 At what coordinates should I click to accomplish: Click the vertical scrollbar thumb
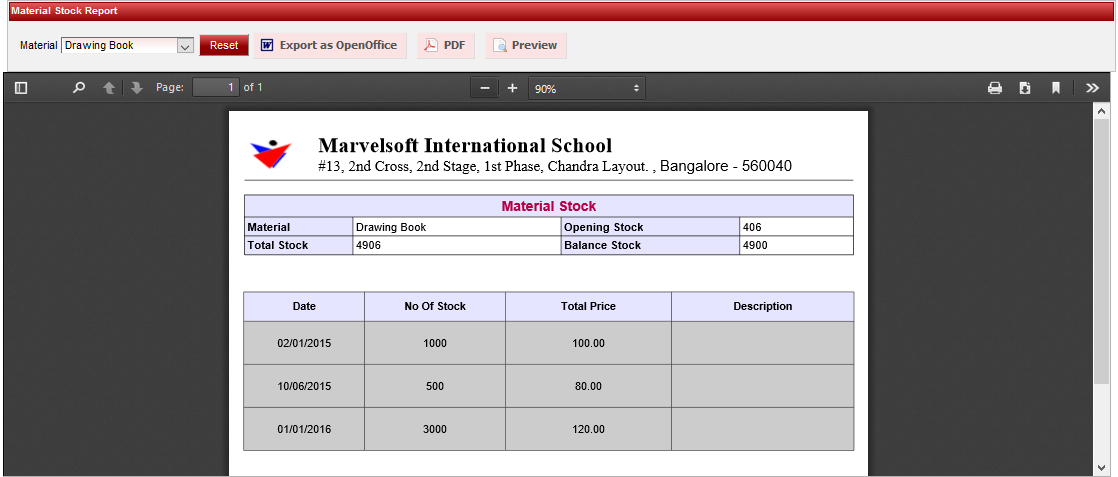1101,250
